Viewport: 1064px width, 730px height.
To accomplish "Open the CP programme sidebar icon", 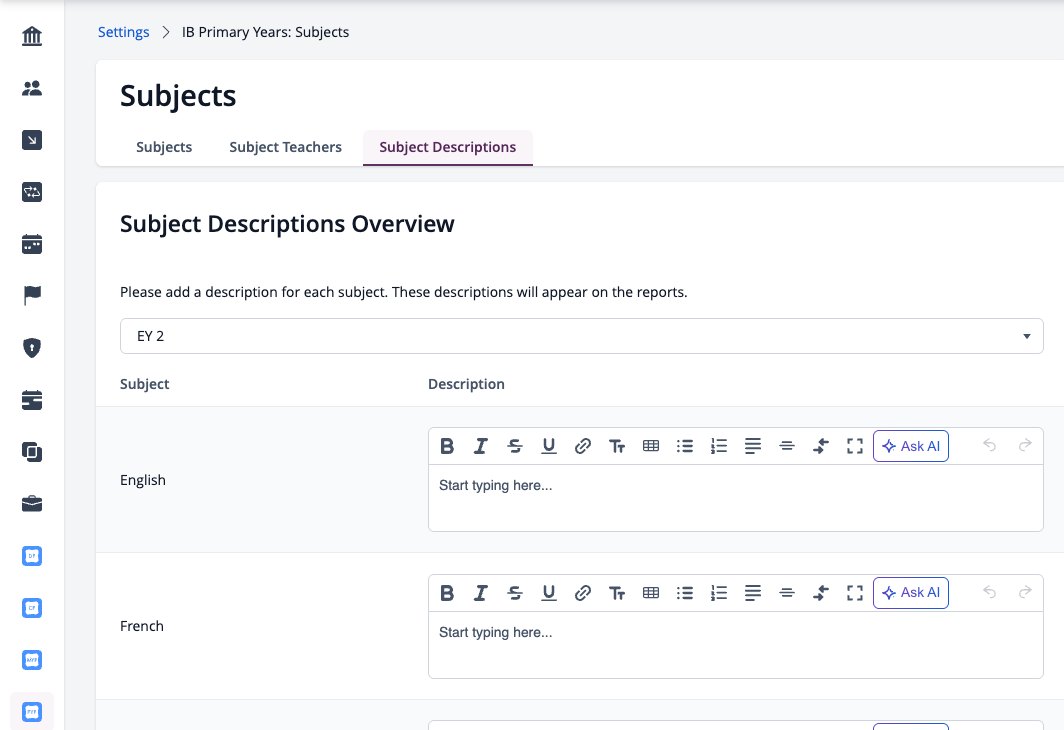I will 32,608.
